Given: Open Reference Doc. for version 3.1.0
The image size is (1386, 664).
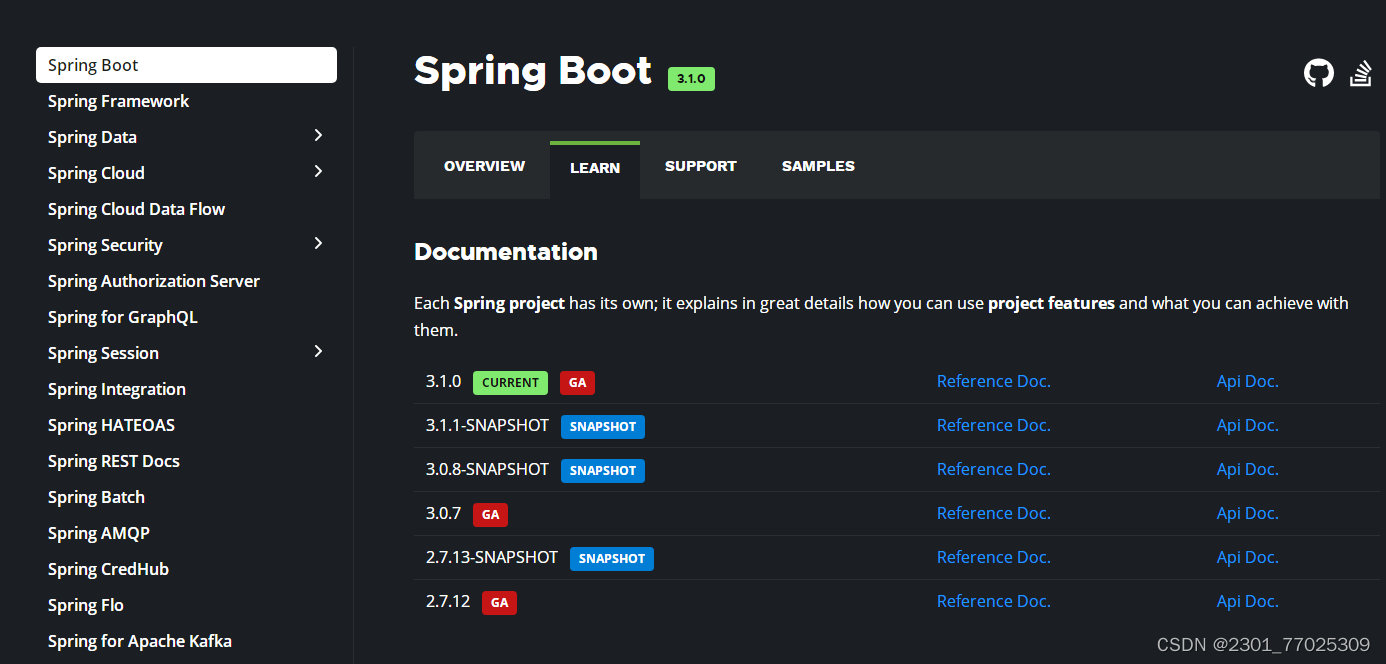Looking at the screenshot, I should pyautogui.click(x=993, y=381).
